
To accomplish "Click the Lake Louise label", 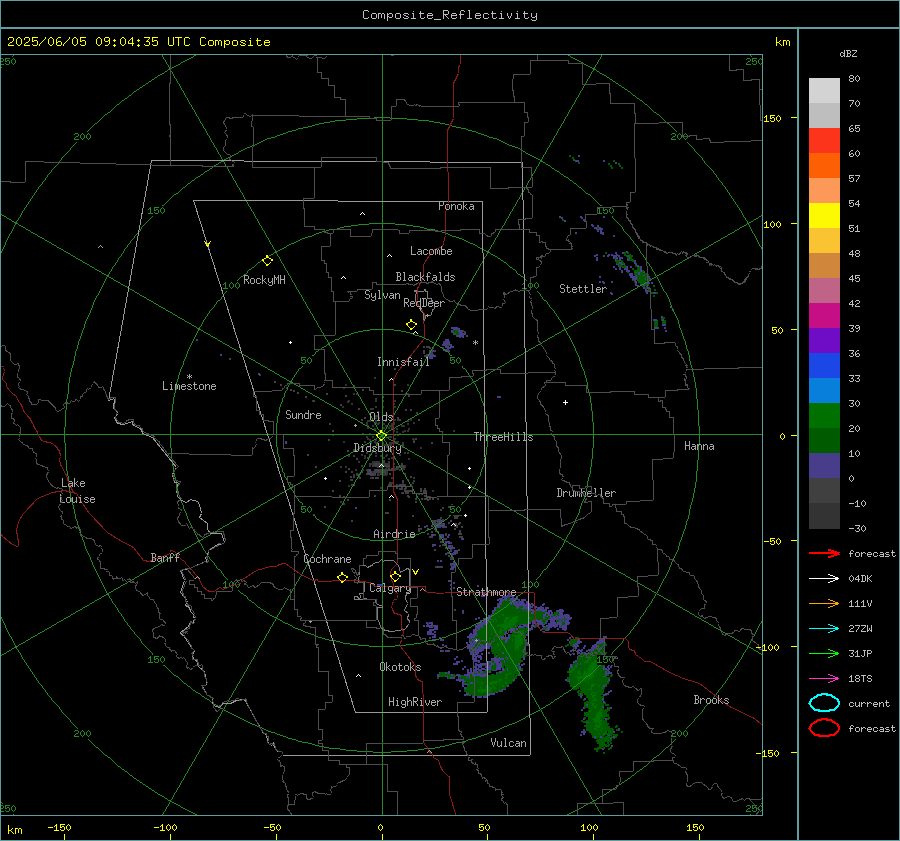I will pyautogui.click(x=77, y=491).
